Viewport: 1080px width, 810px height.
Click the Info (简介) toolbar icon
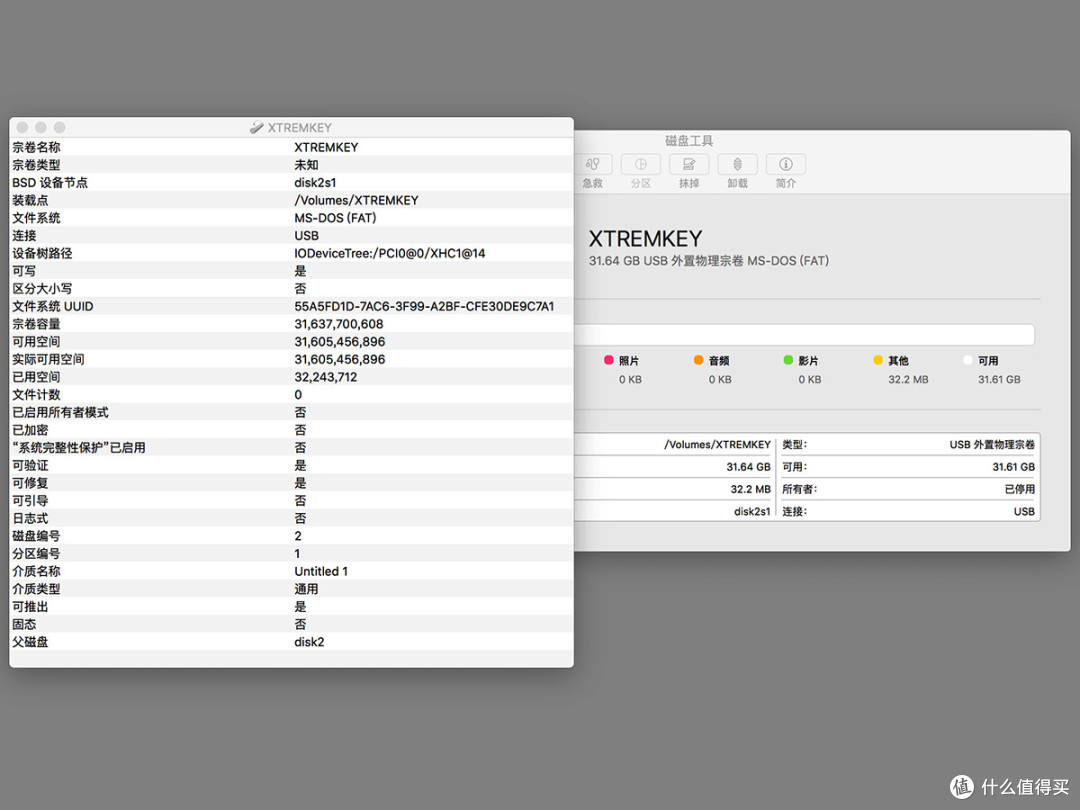786,165
